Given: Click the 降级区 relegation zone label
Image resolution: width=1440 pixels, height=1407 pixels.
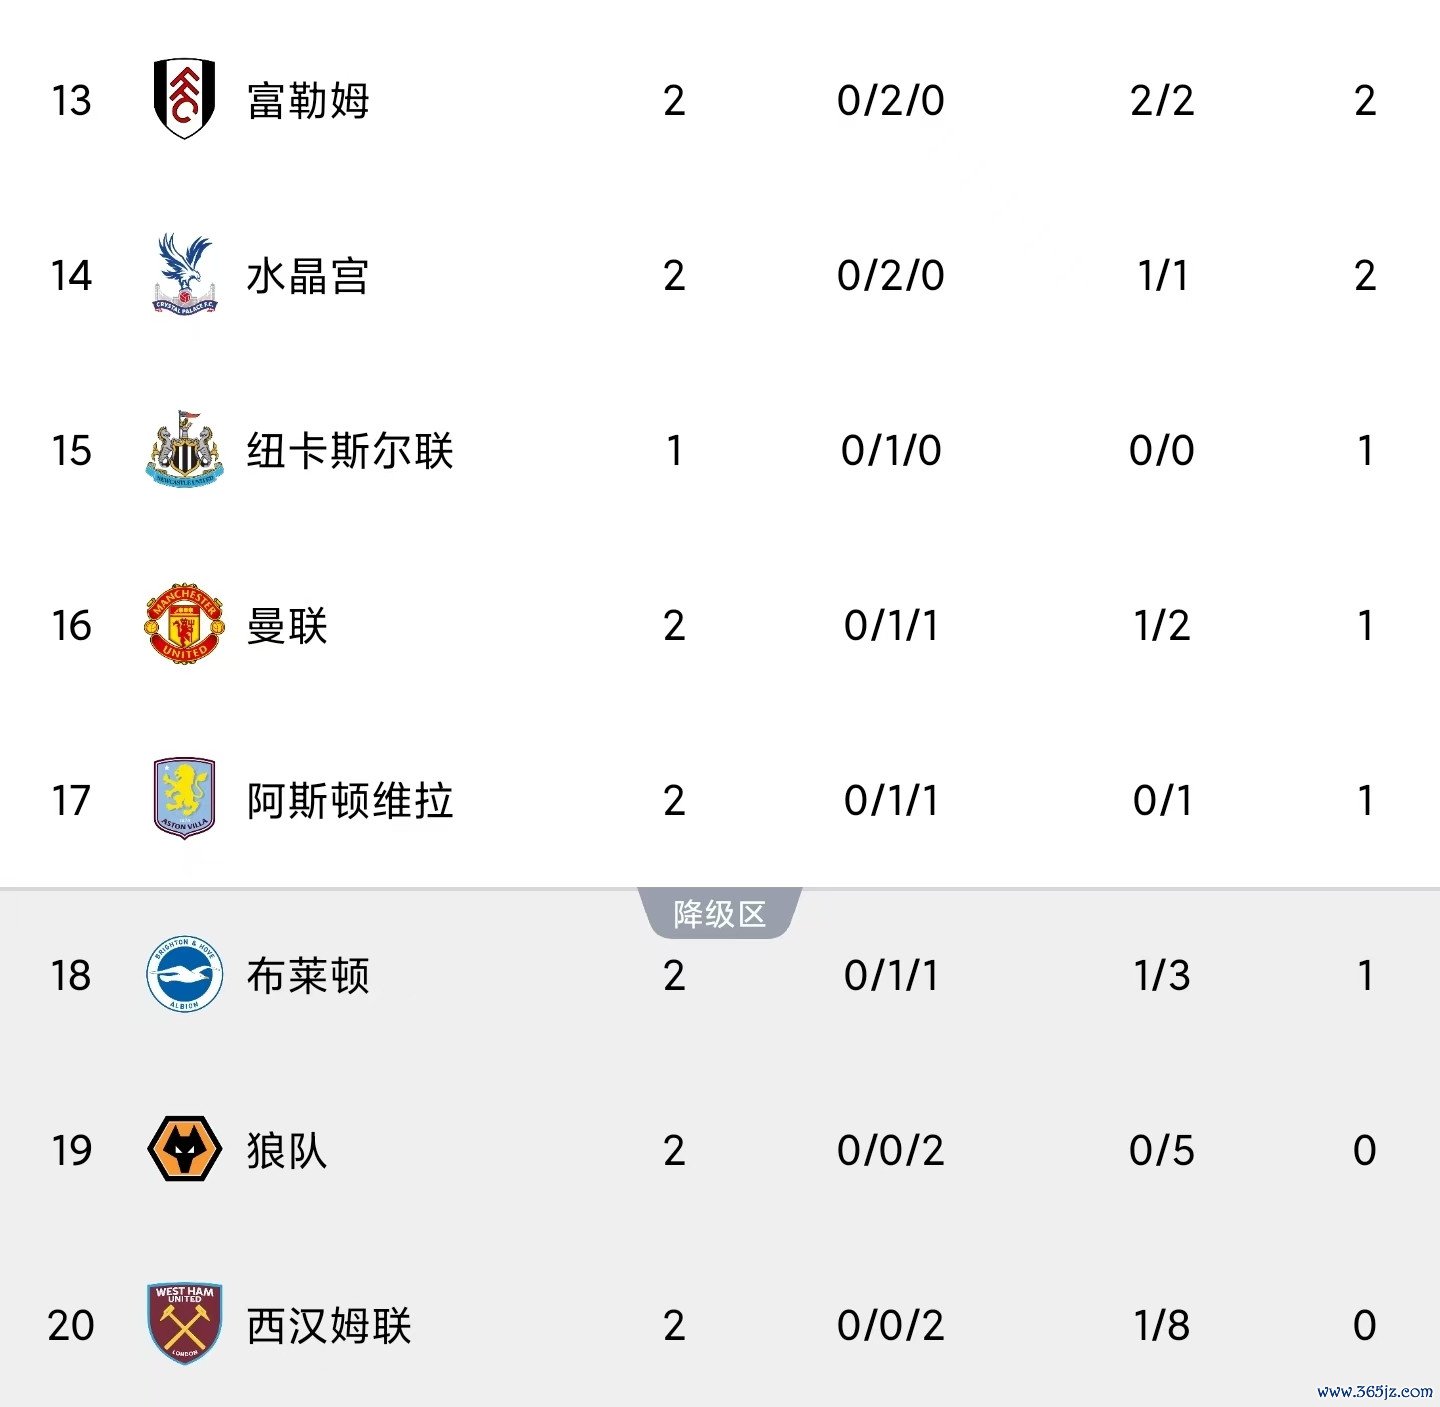Looking at the screenshot, I should tap(720, 913).
